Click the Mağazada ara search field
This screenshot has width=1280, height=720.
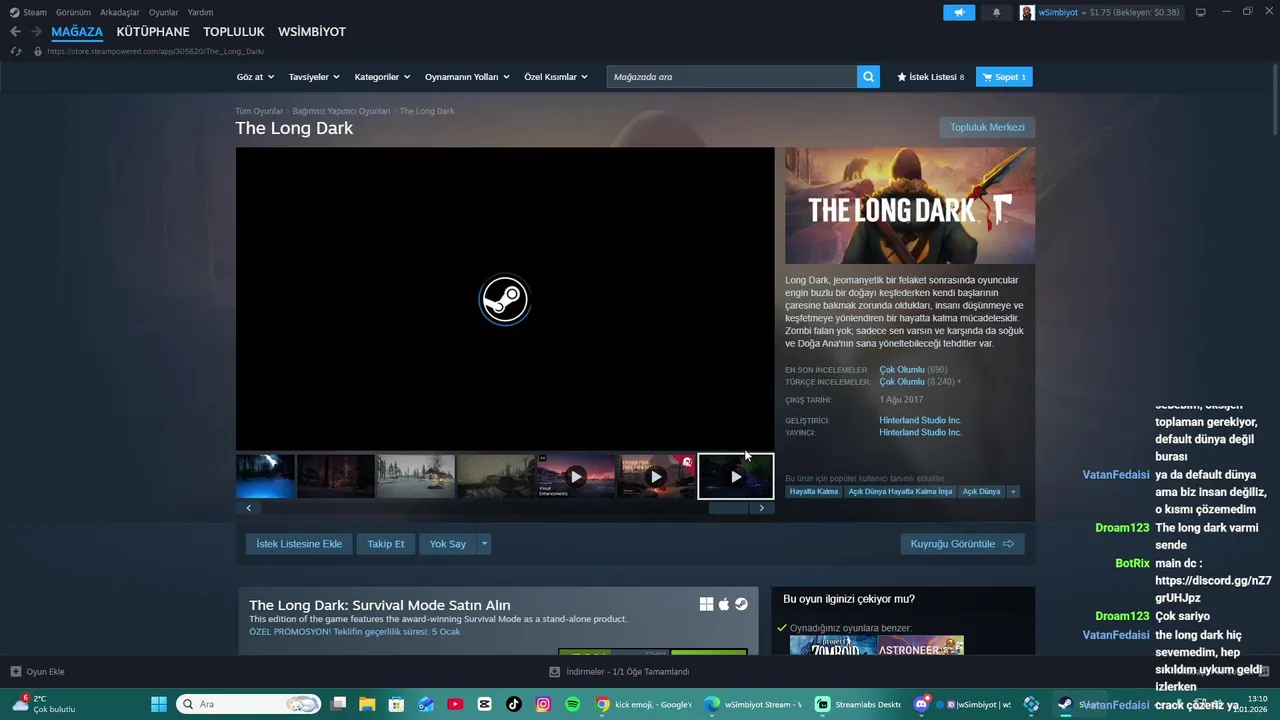(x=731, y=77)
